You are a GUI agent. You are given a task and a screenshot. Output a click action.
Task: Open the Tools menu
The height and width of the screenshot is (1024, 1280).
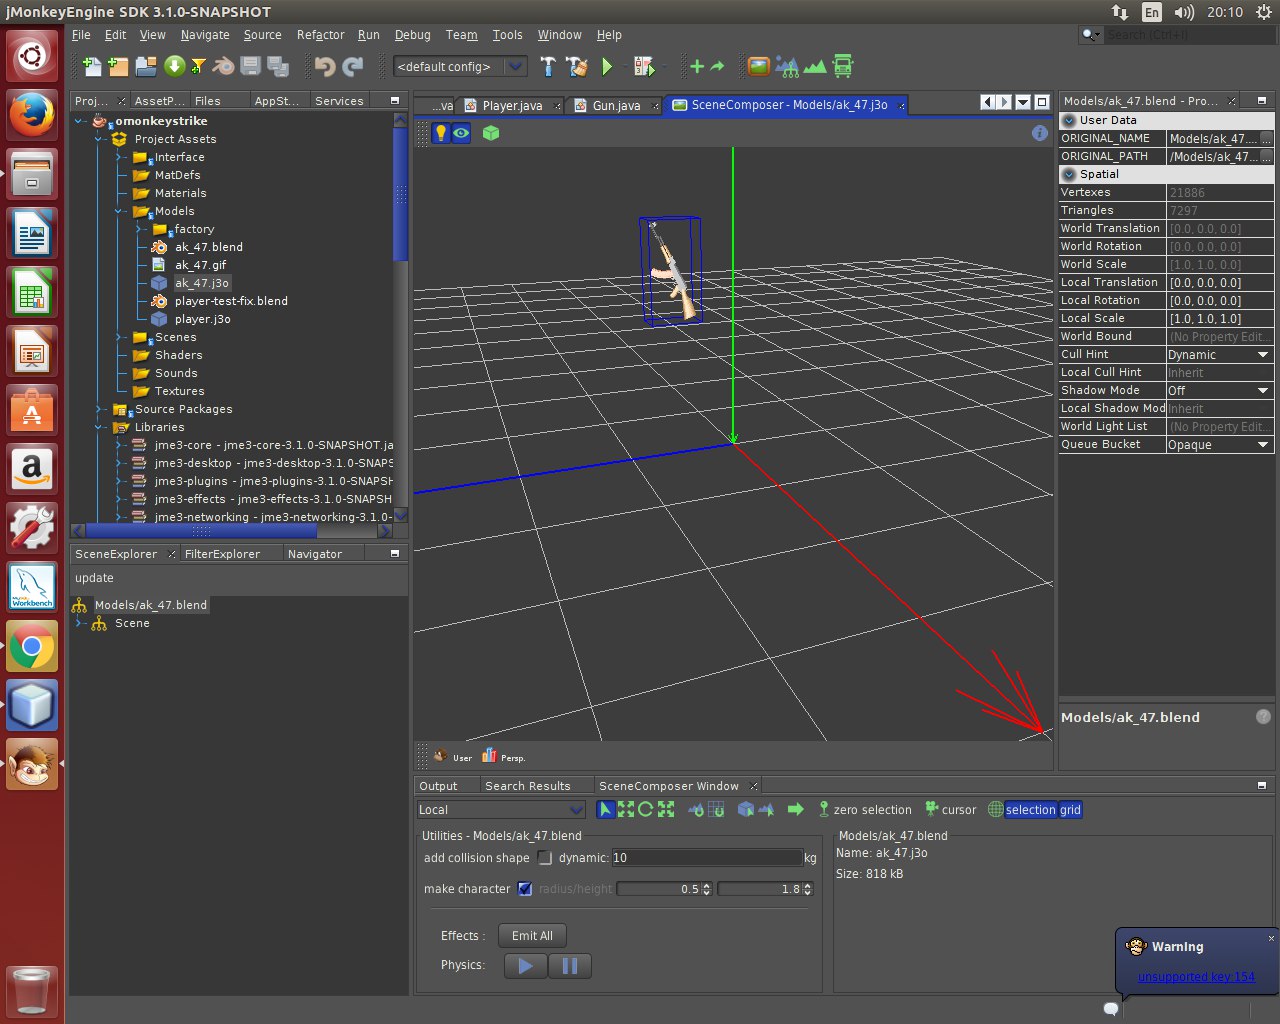point(507,35)
